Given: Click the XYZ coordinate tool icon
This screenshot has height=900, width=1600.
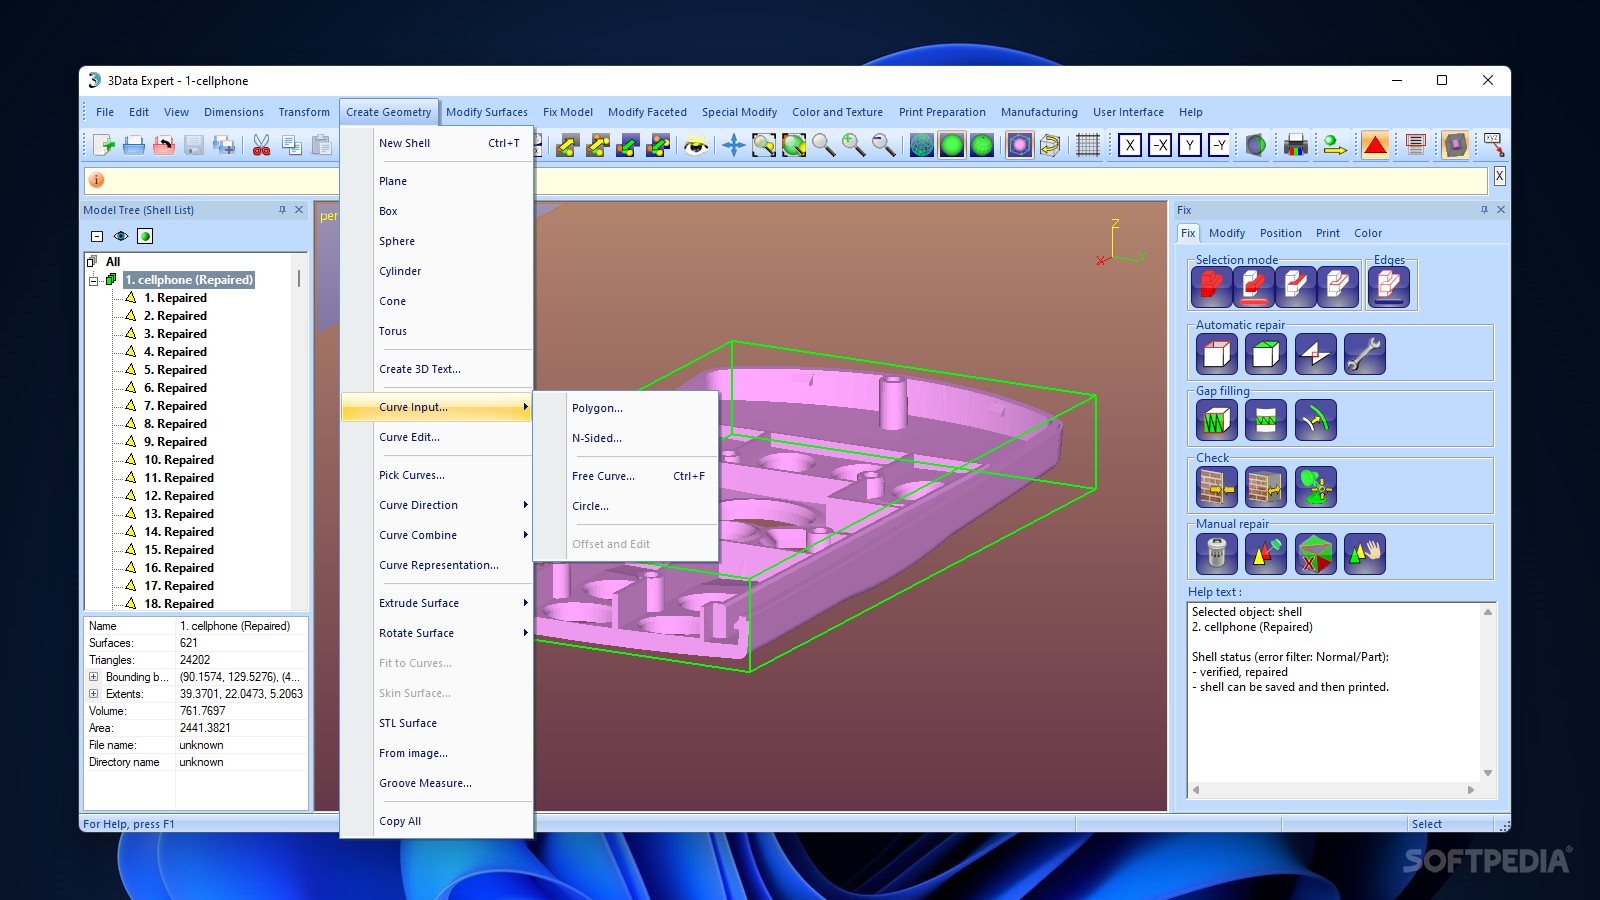Looking at the screenshot, I should pyautogui.click(x=1493, y=146).
